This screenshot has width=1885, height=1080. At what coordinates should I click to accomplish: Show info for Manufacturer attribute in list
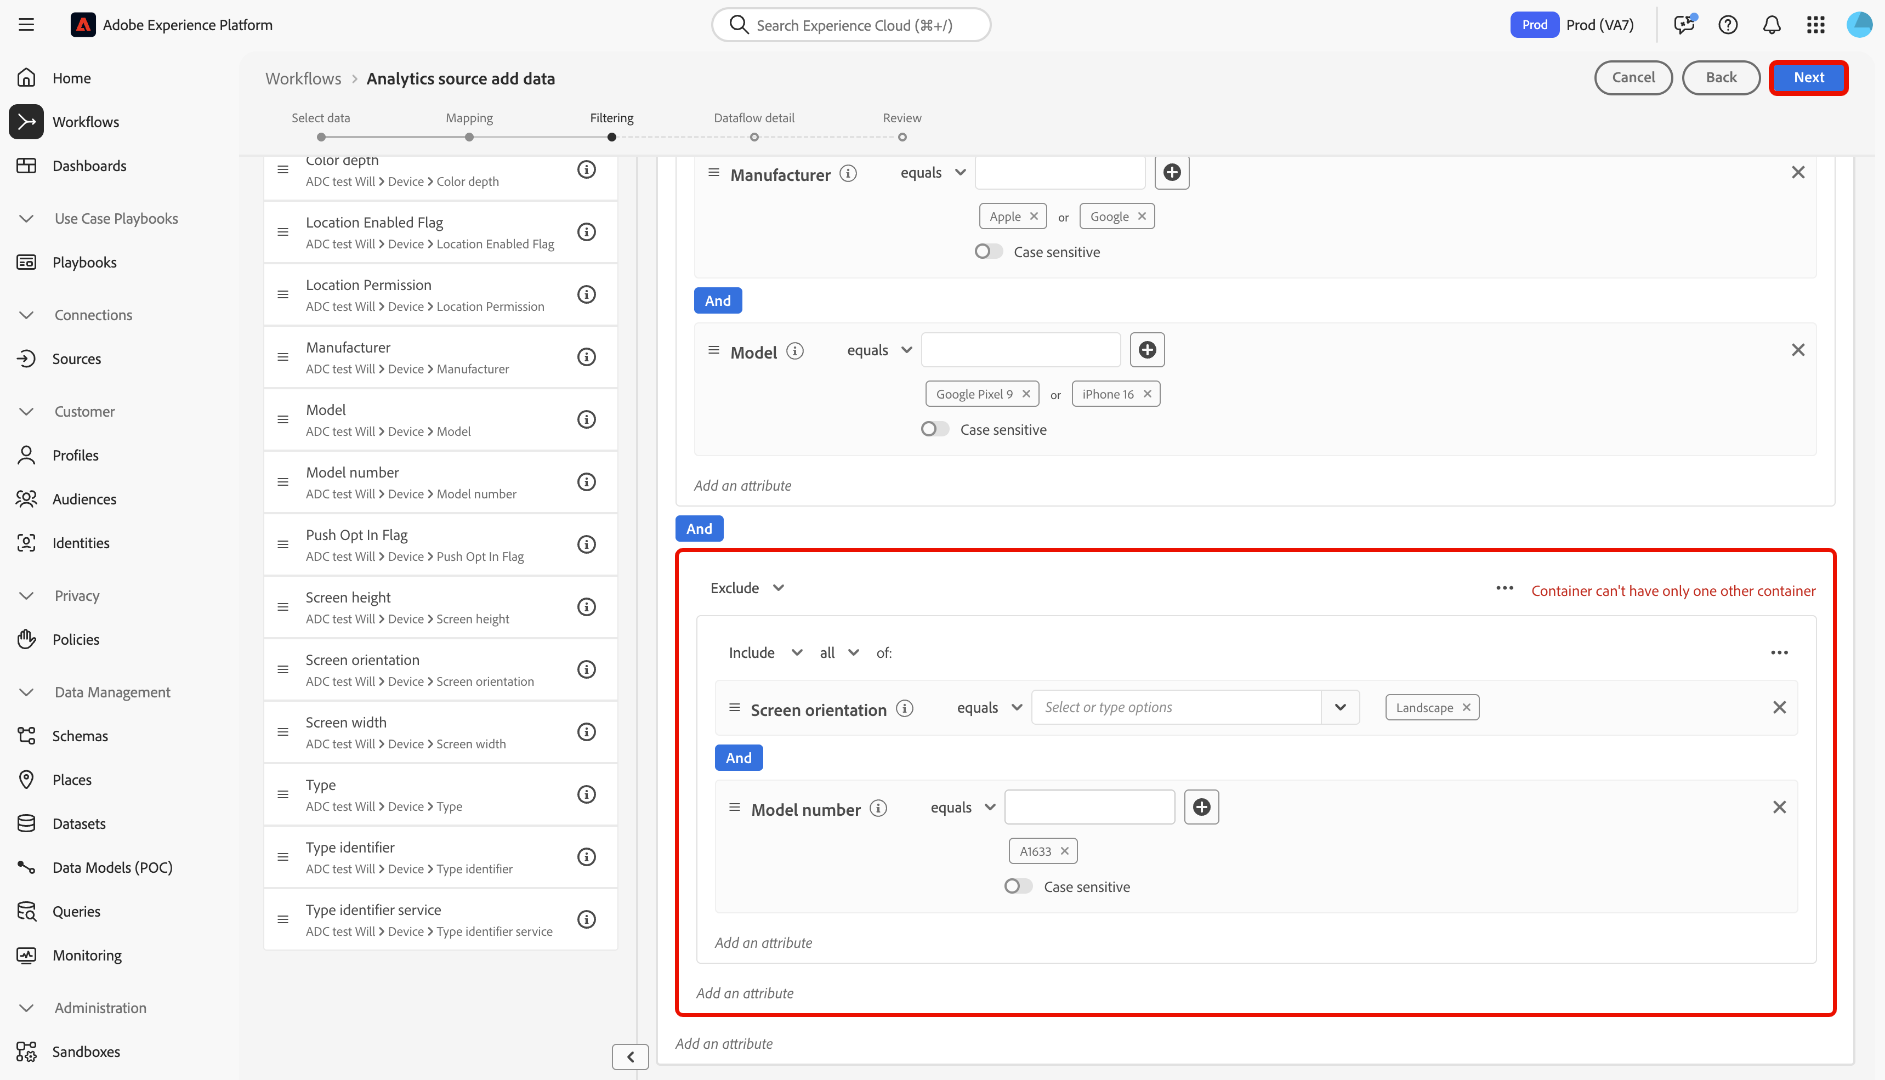click(x=587, y=357)
